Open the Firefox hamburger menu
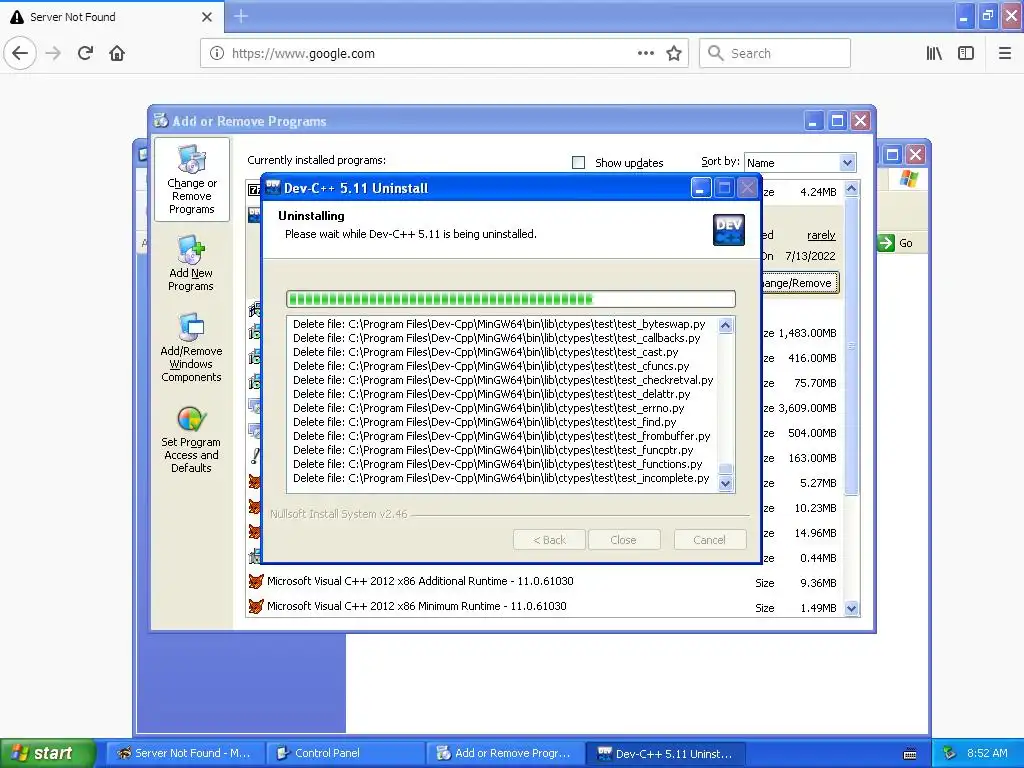 point(1005,53)
